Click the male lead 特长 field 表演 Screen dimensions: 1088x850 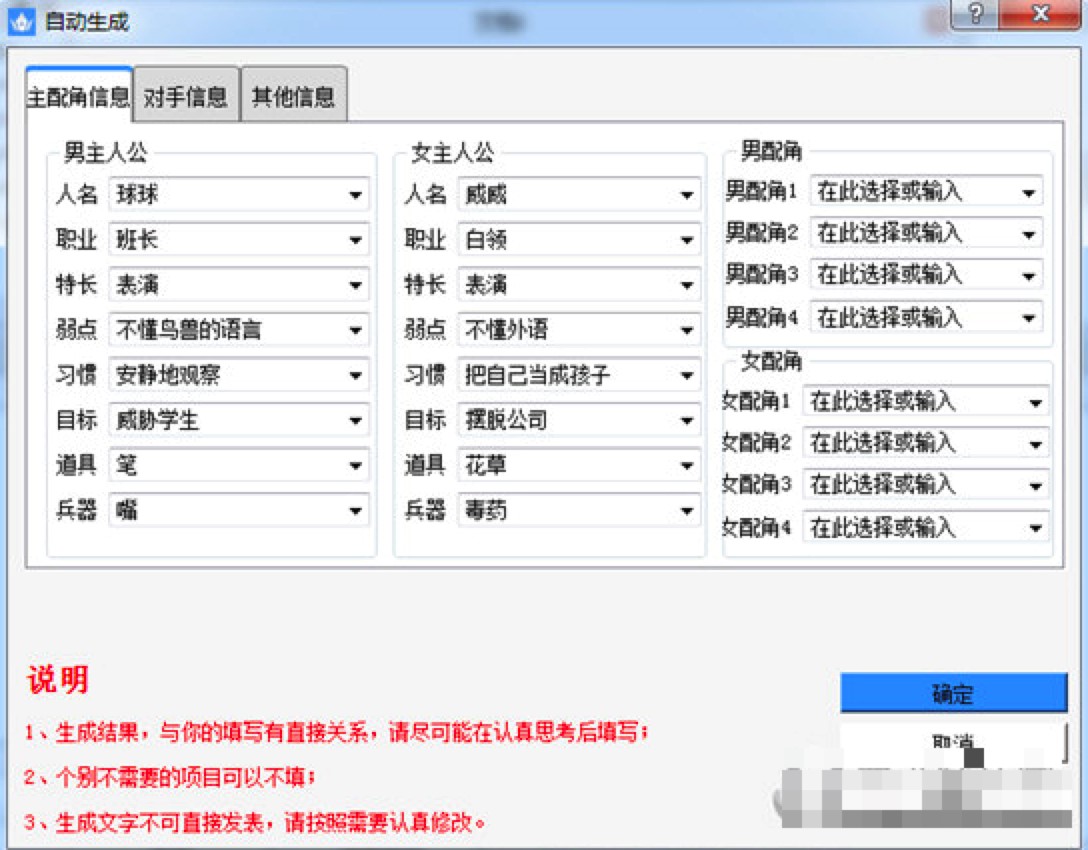tap(239, 284)
